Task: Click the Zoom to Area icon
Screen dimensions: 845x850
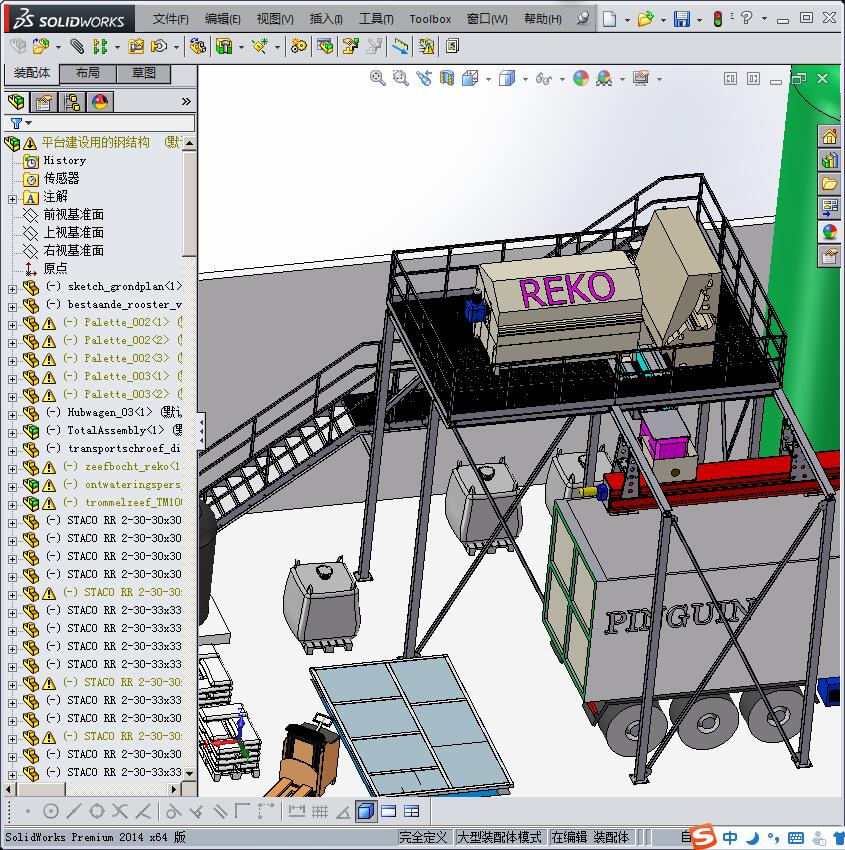Action: point(401,78)
